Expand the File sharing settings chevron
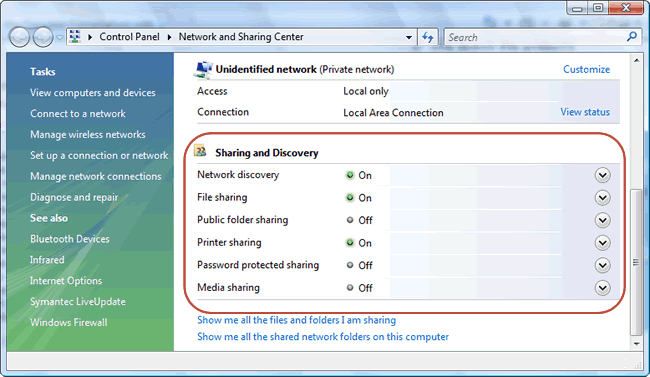 pos(602,197)
